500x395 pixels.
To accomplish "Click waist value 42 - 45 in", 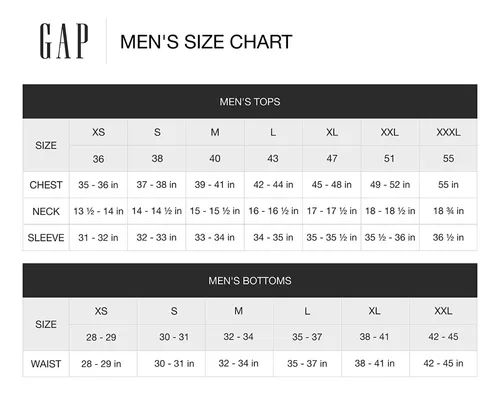I will pos(443,363).
